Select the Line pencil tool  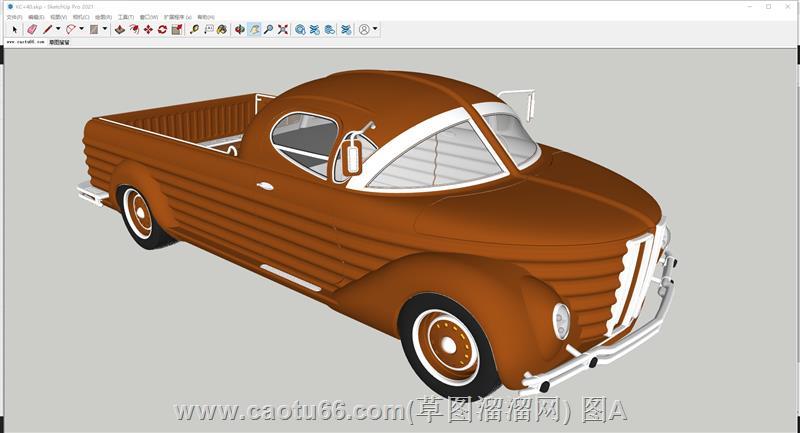[47, 30]
